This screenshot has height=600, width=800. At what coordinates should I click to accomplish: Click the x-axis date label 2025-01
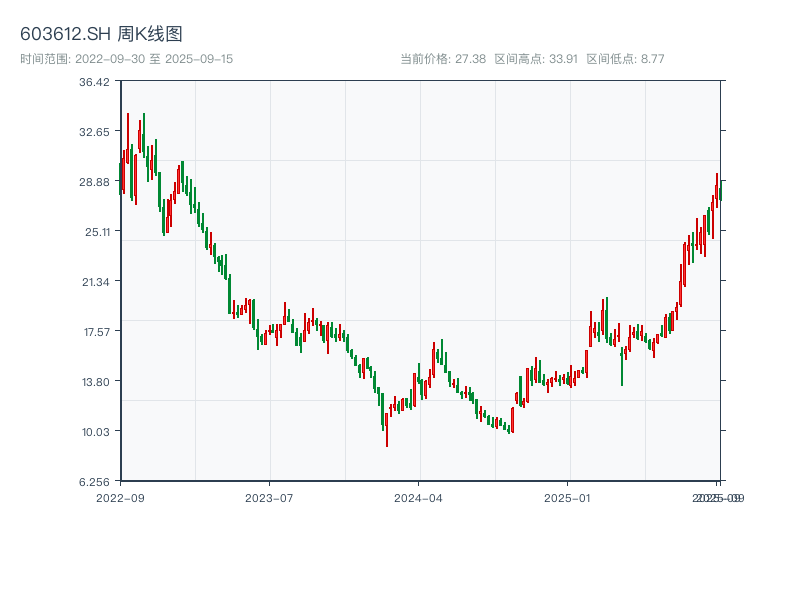(567, 498)
